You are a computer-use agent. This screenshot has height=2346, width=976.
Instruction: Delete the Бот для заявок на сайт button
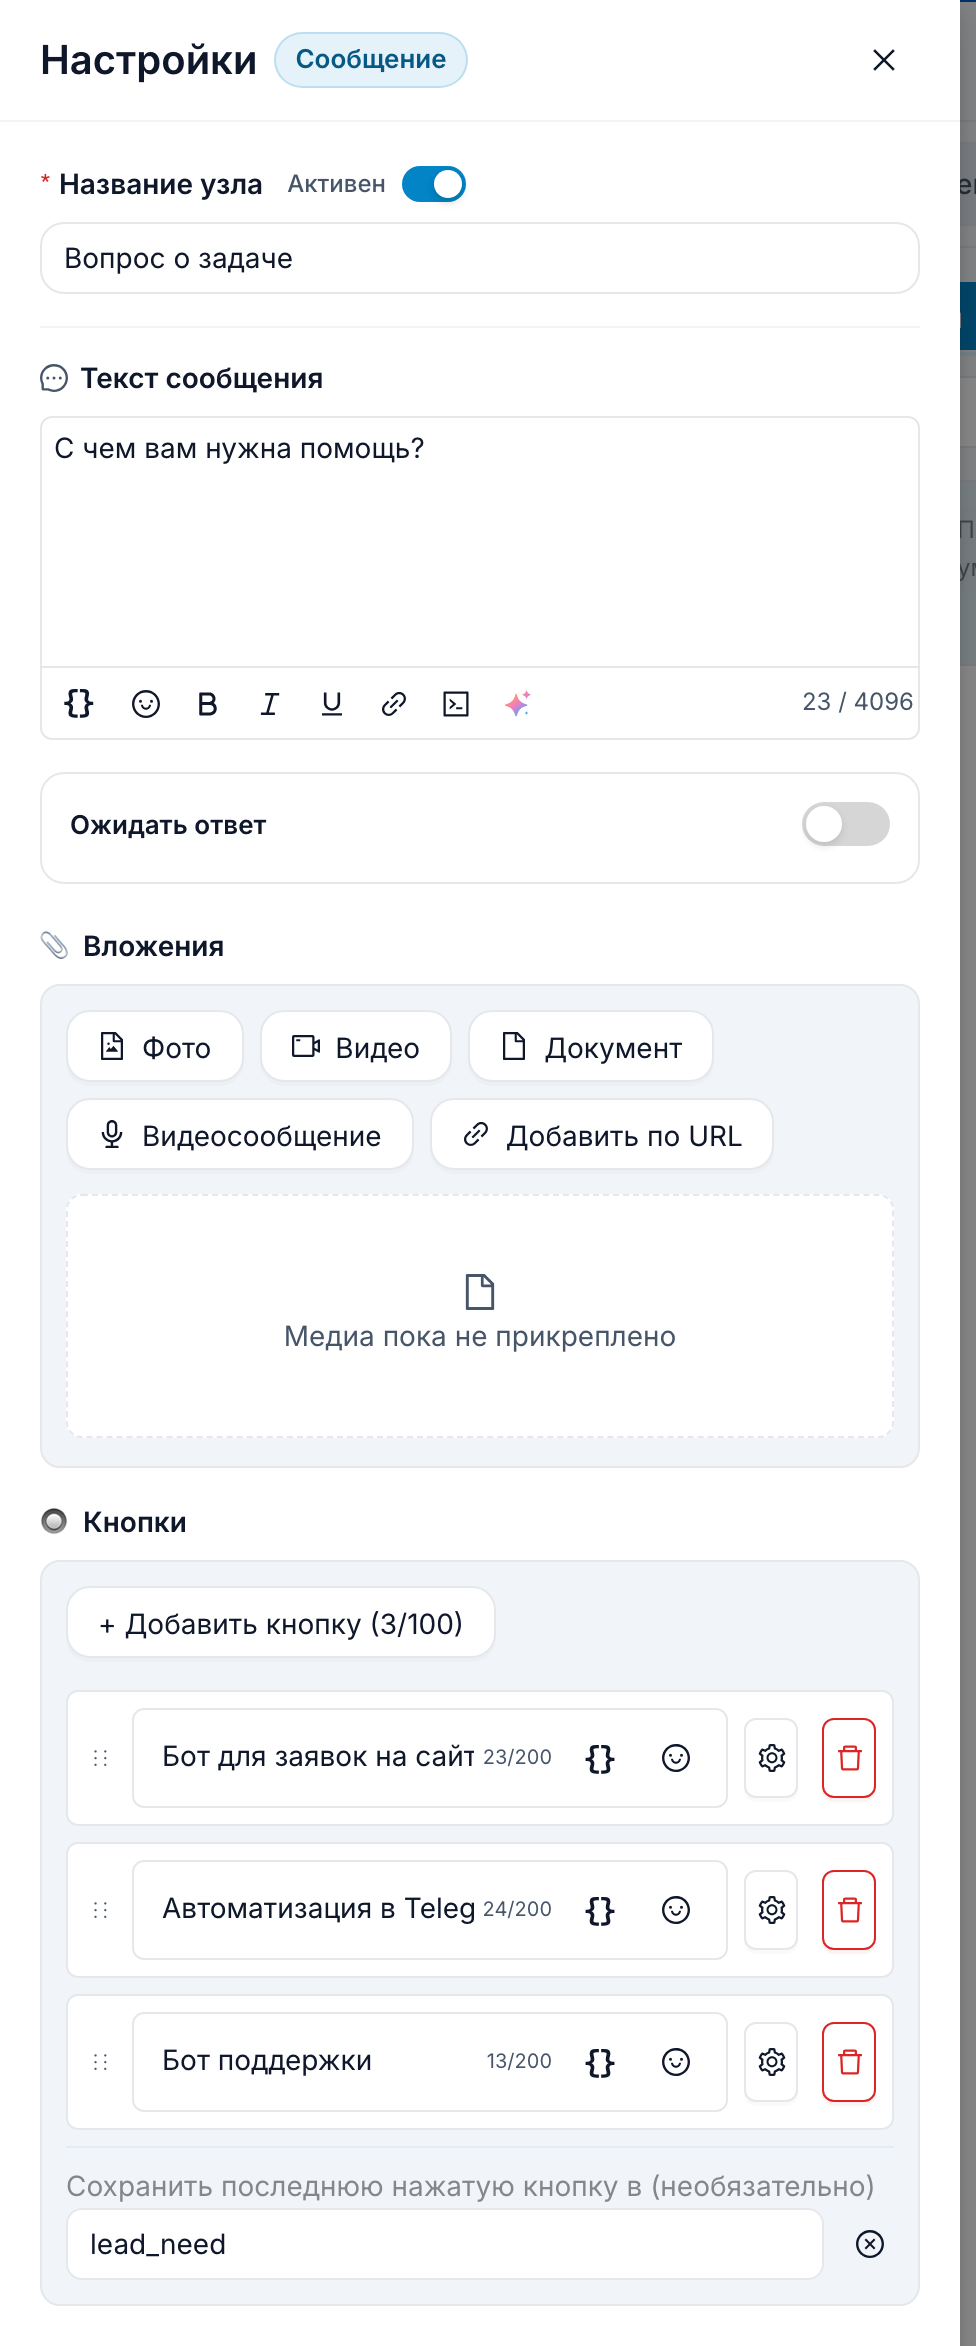[x=849, y=1758]
